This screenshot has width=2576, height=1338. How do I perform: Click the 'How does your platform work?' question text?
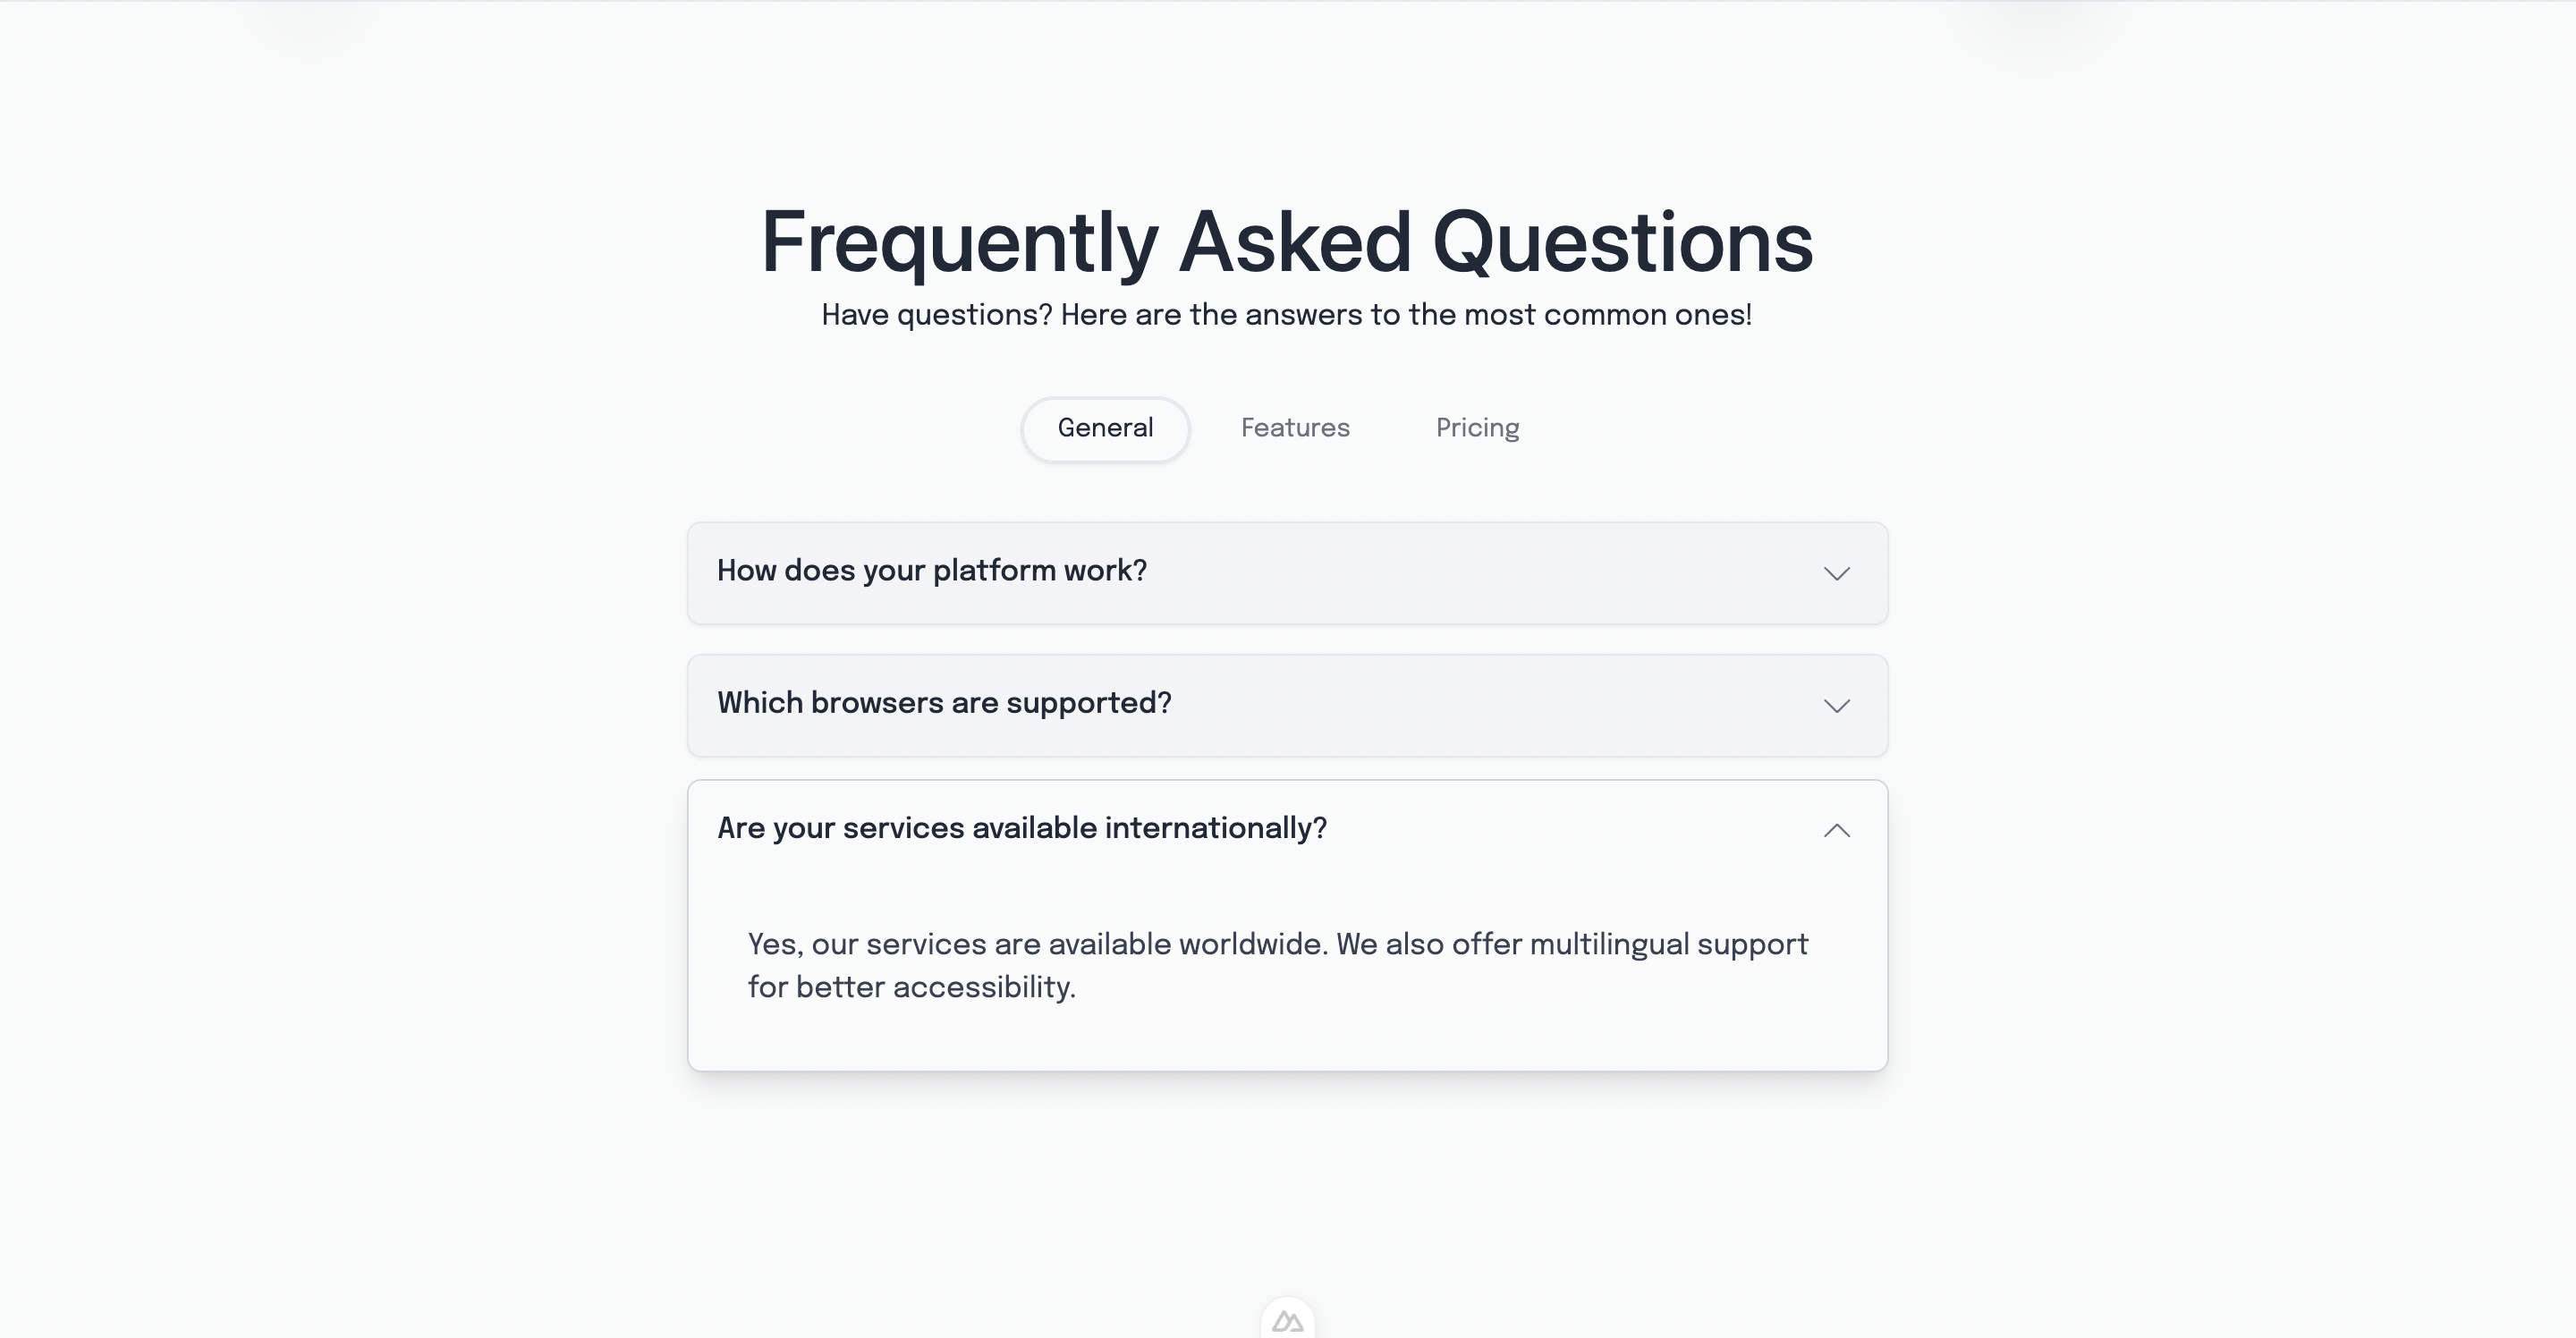coord(932,570)
